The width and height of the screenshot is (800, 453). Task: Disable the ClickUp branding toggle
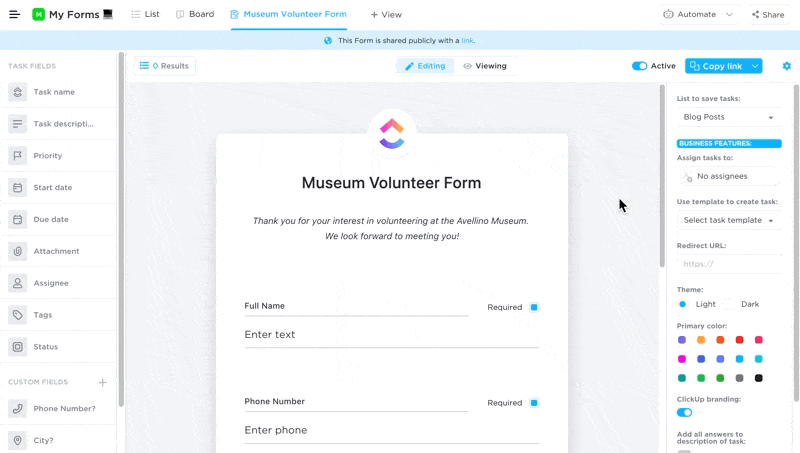point(684,412)
